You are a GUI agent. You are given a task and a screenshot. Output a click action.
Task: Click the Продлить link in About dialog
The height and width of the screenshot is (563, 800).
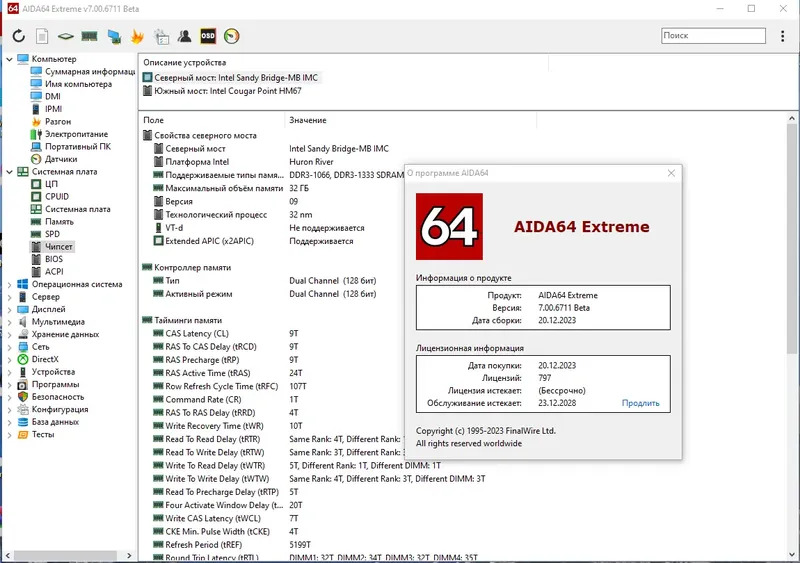click(x=640, y=403)
